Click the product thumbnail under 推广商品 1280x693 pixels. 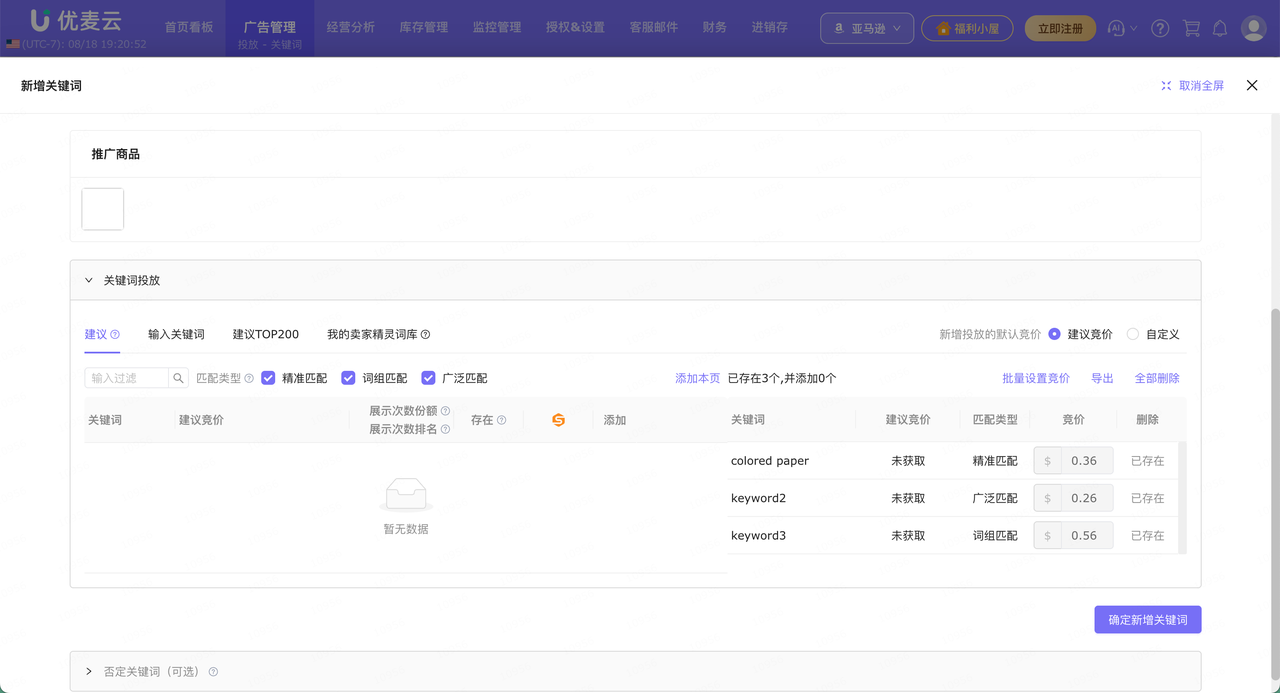coord(103,209)
